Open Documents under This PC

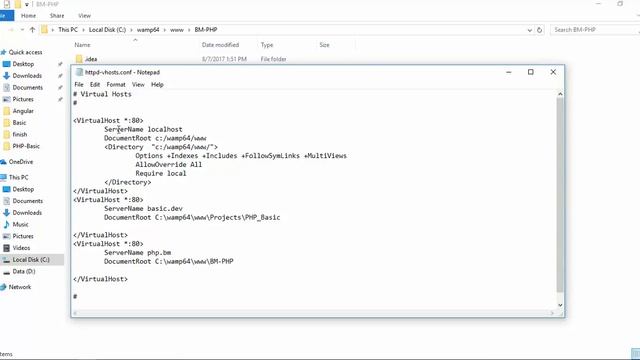(27, 201)
